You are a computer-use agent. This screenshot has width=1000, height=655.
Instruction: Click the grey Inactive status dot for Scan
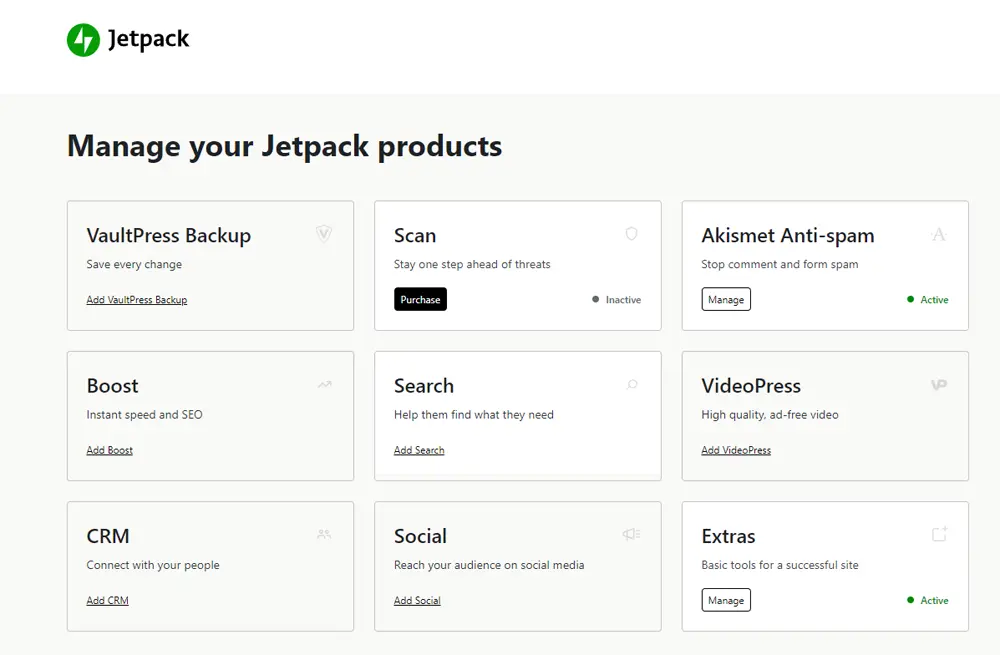pos(596,299)
